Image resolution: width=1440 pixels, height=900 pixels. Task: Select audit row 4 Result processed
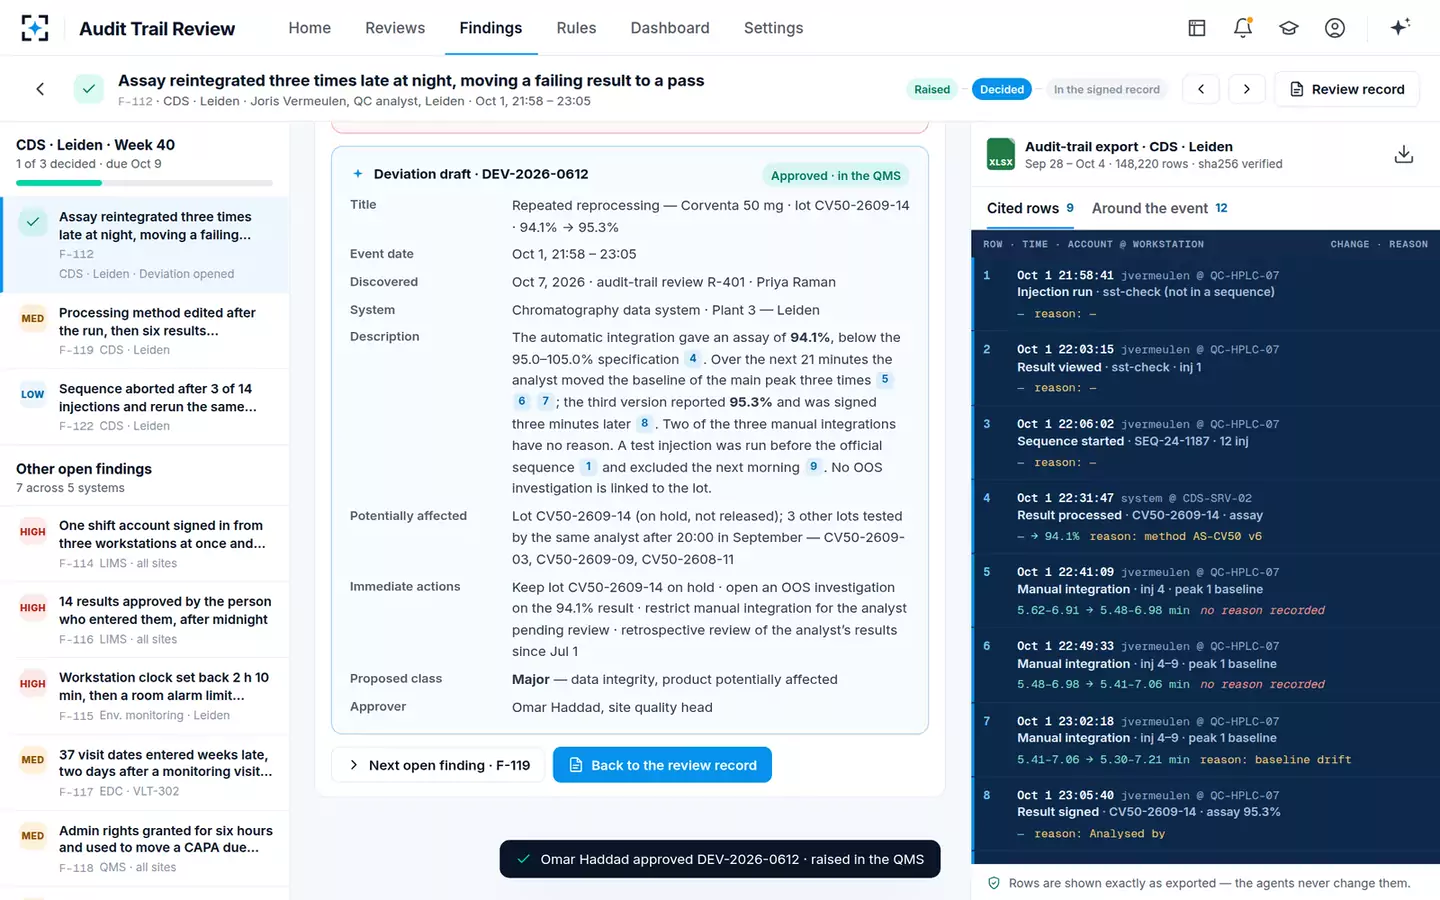coord(1205,517)
